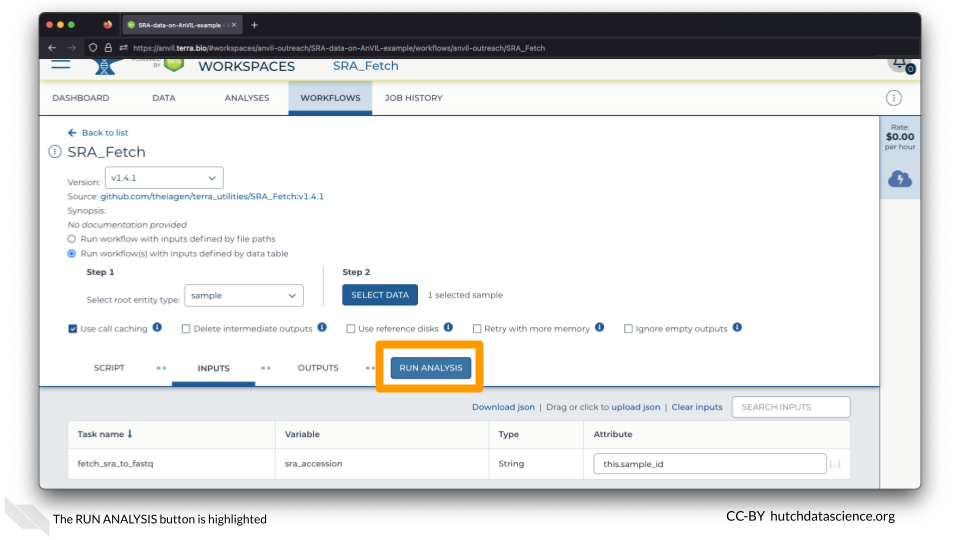This screenshot has width=960, height=540.
Task: Select run with inputs defined by file paths
Action: 72,239
